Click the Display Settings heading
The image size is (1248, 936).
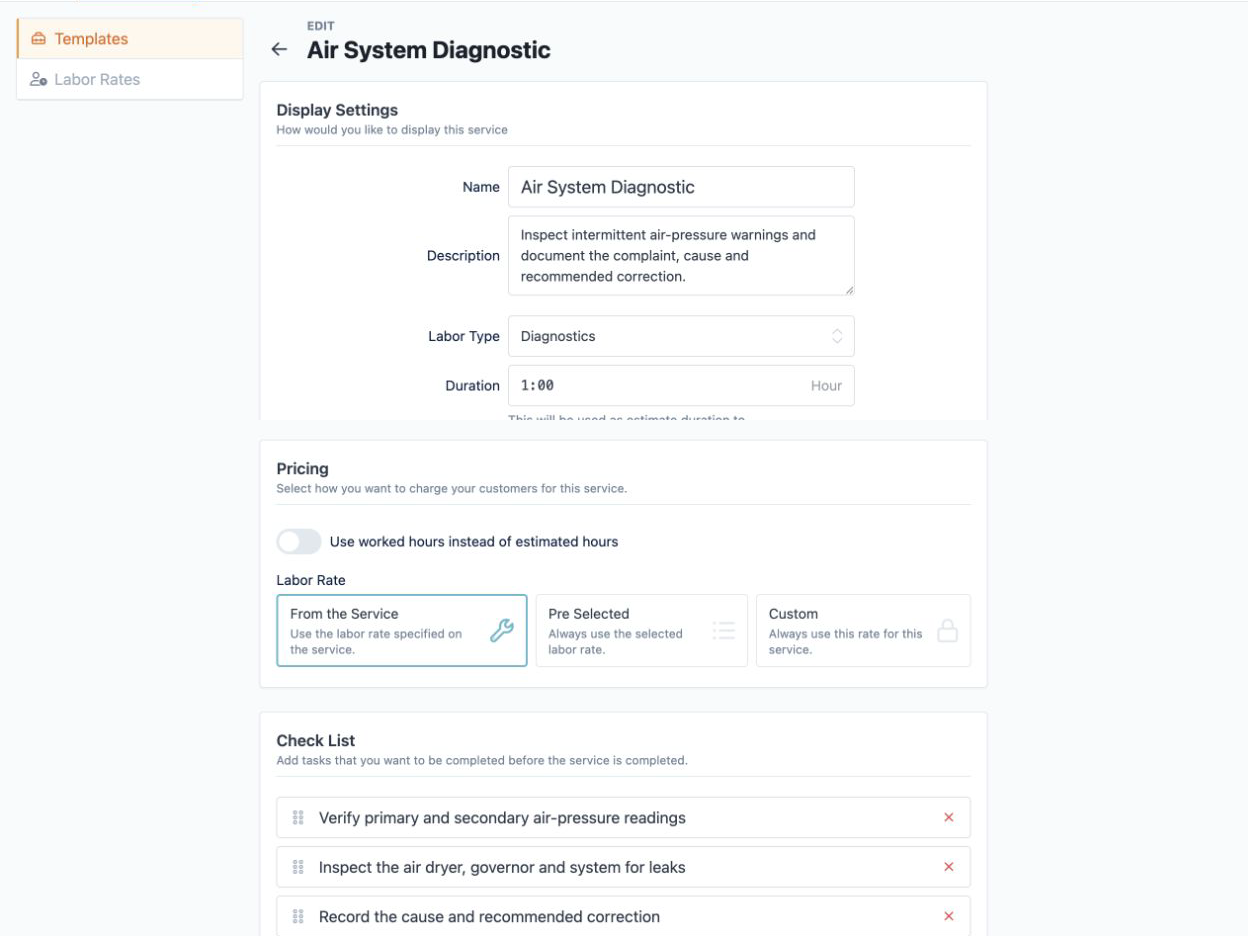click(337, 110)
